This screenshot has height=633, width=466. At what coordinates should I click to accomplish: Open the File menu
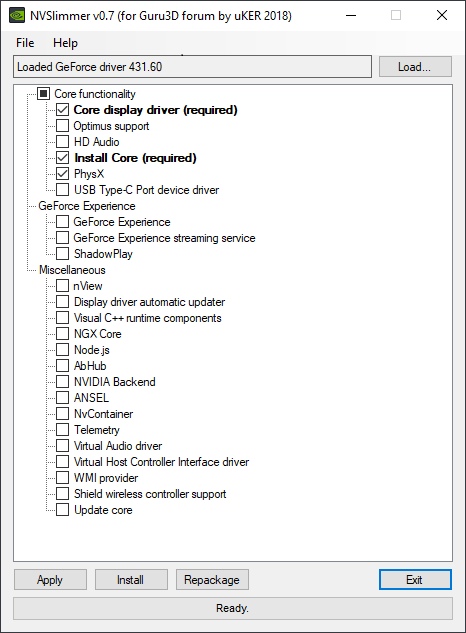[25, 43]
